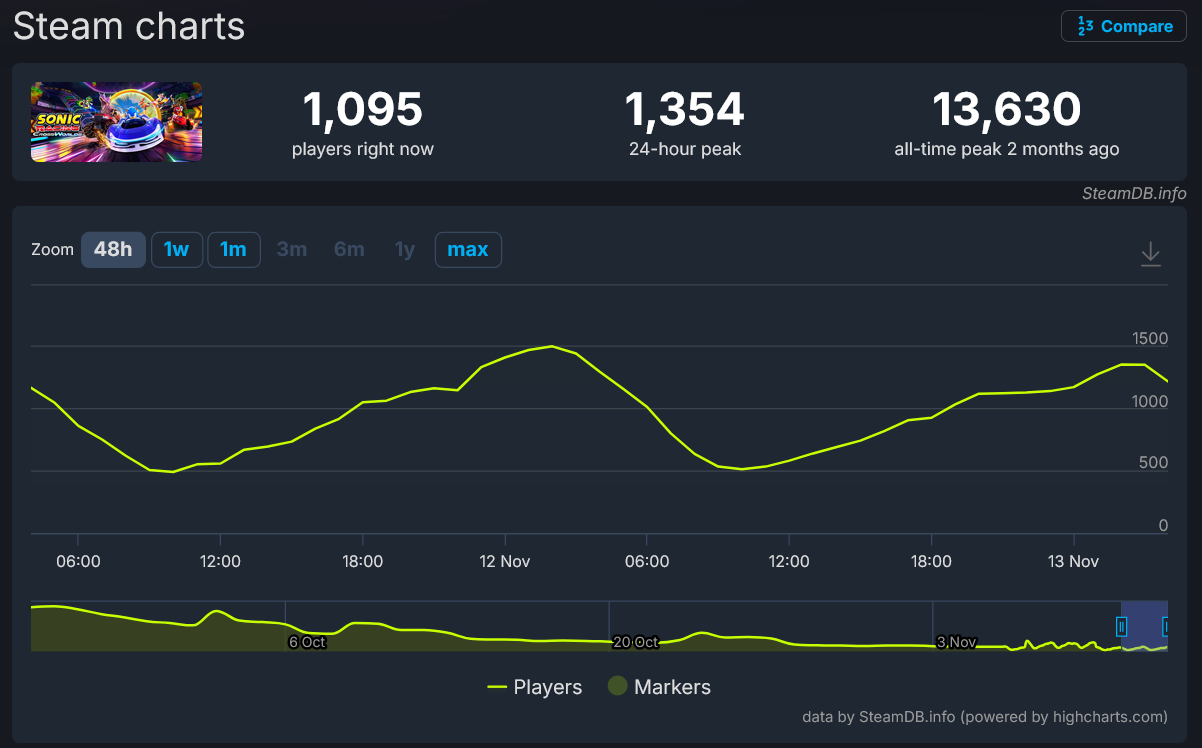The height and width of the screenshot is (748, 1202).
Task: Click the all-time peak 2 months ago caption
Action: 1007,150
